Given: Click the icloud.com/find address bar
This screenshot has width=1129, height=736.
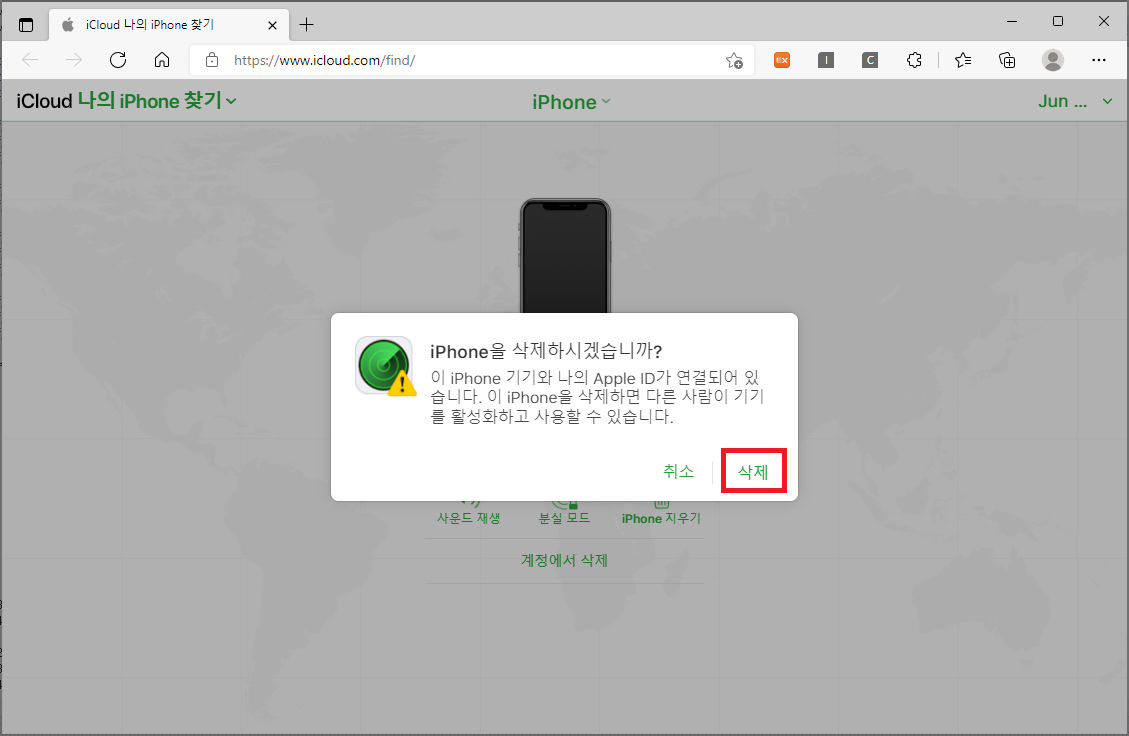Looking at the screenshot, I should [472, 60].
